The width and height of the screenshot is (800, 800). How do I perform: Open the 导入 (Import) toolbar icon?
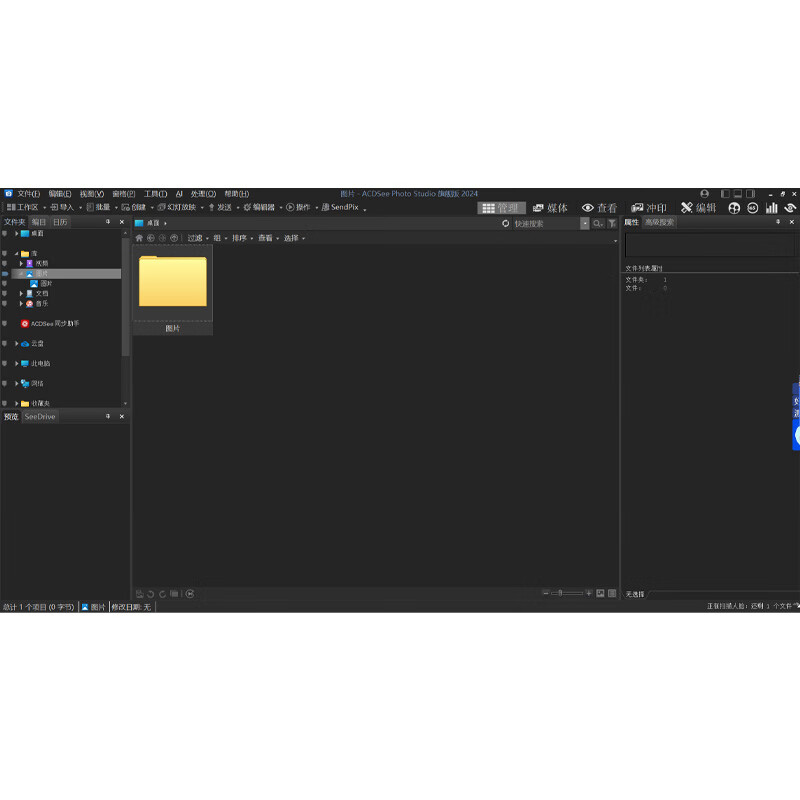tap(60, 209)
